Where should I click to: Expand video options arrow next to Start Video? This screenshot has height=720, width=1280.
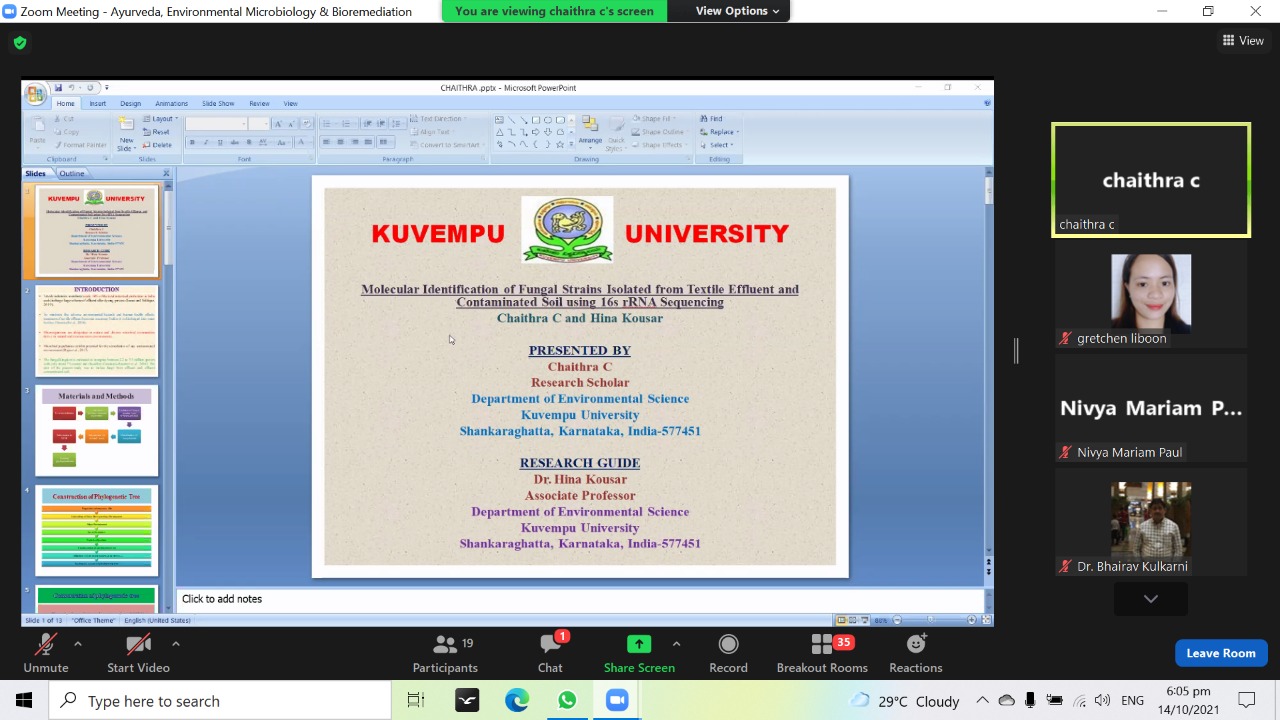tap(176, 644)
